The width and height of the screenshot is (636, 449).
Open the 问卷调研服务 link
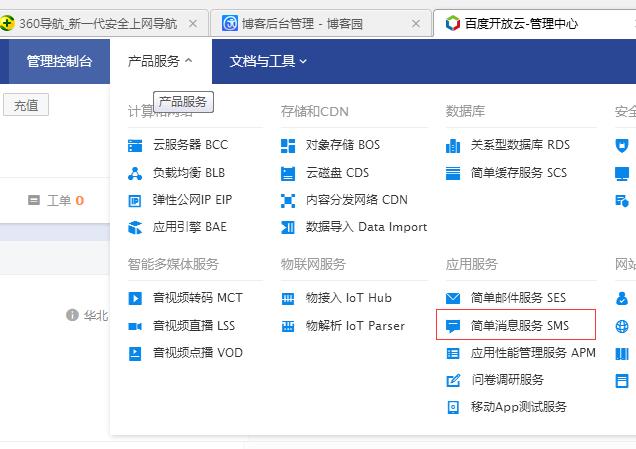coord(507,380)
